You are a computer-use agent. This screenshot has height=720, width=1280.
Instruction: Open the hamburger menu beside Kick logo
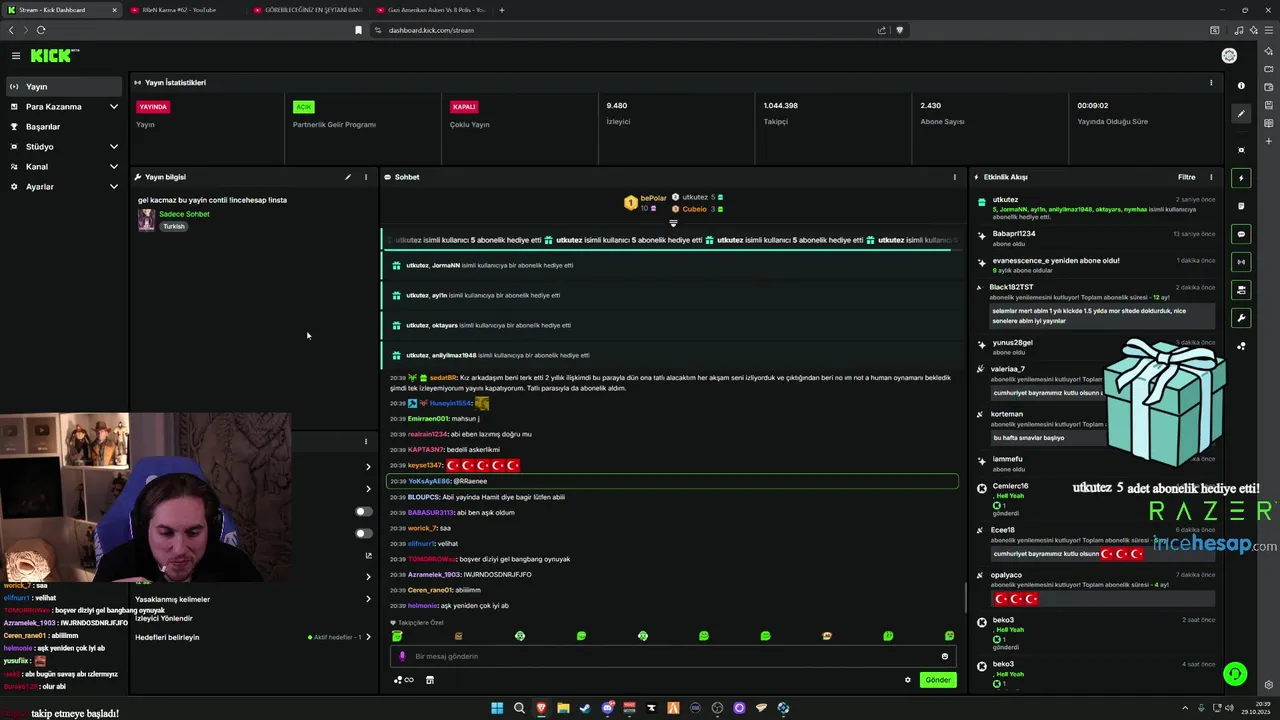pyautogui.click(x=16, y=56)
